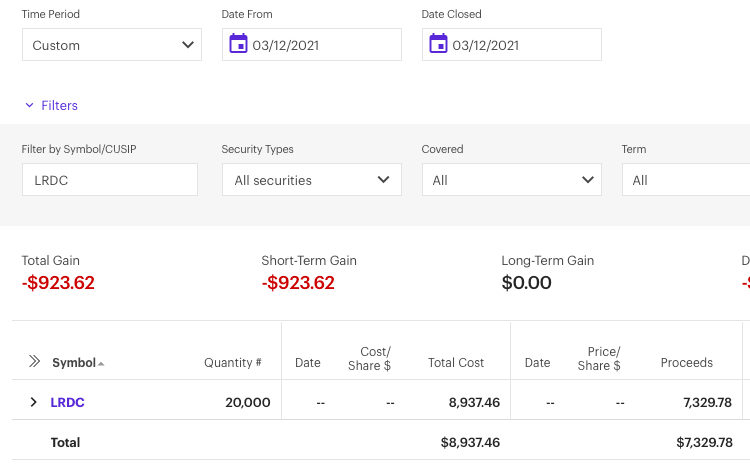Image resolution: width=750 pixels, height=471 pixels.
Task: Click the Price/Share $ column header
Action: point(604,359)
